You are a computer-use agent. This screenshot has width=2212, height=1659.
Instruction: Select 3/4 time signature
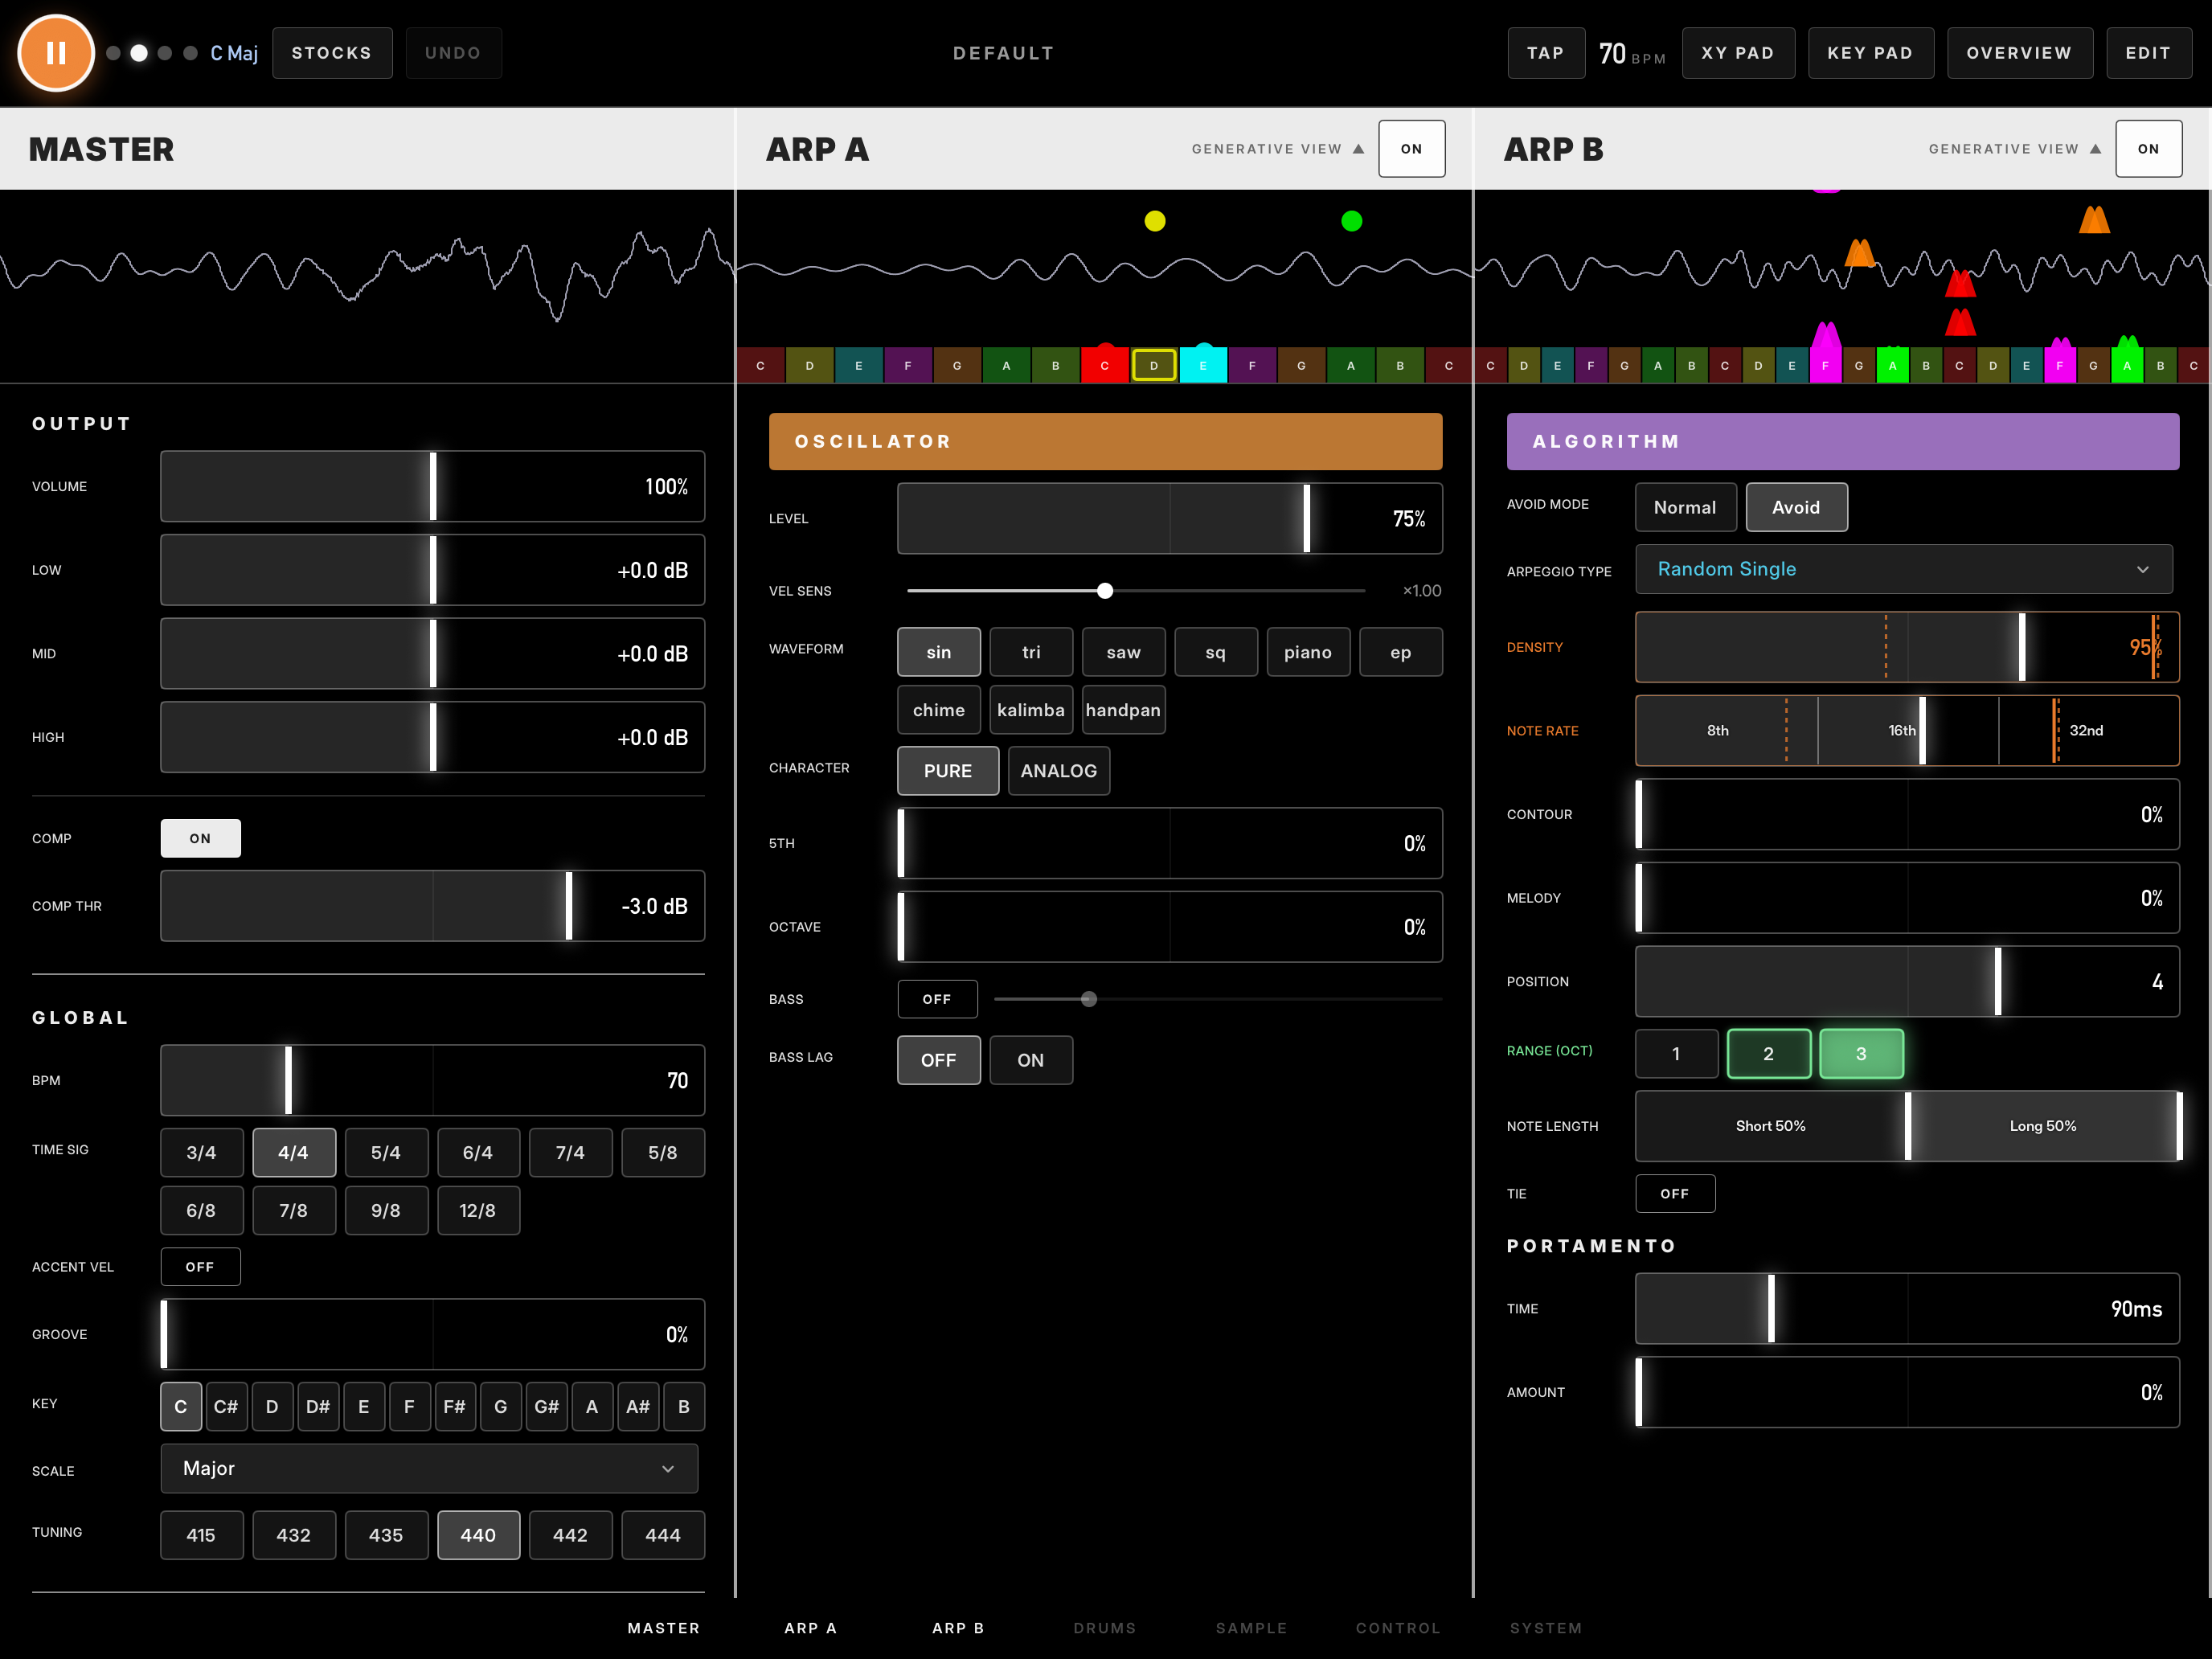click(x=201, y=1152)
